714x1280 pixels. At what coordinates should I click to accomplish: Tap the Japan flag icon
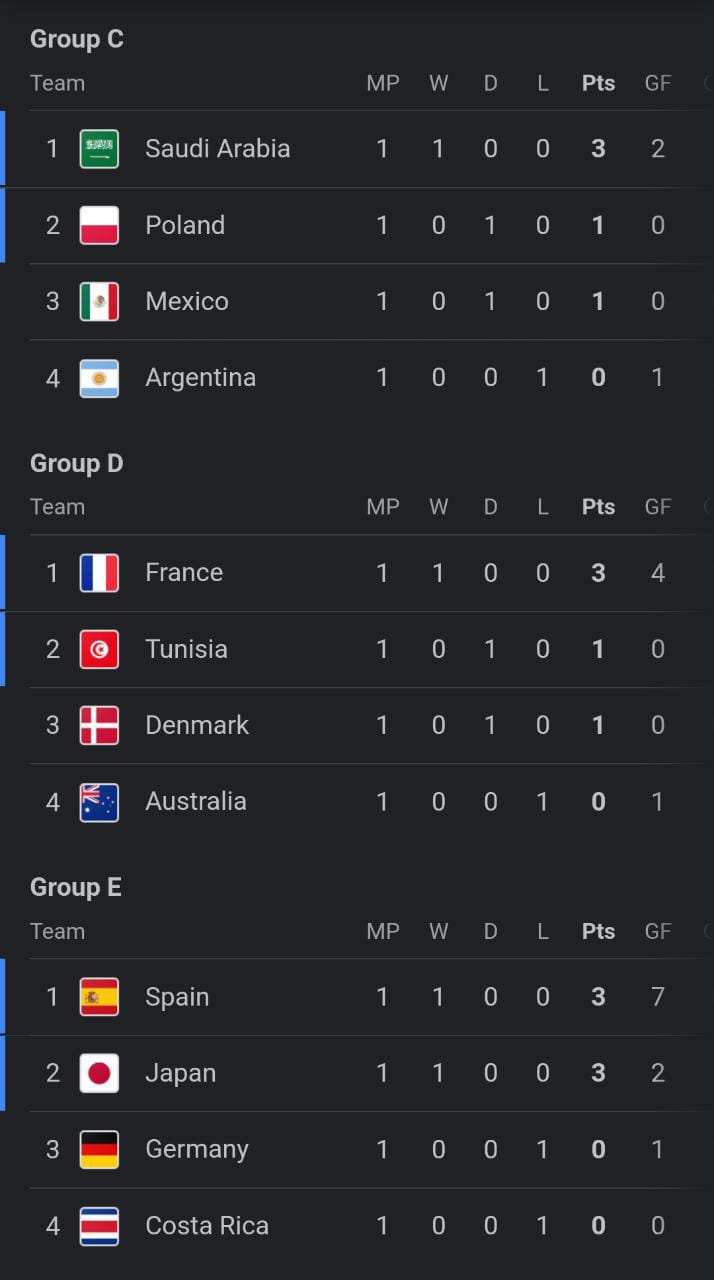pos(99,1073)
